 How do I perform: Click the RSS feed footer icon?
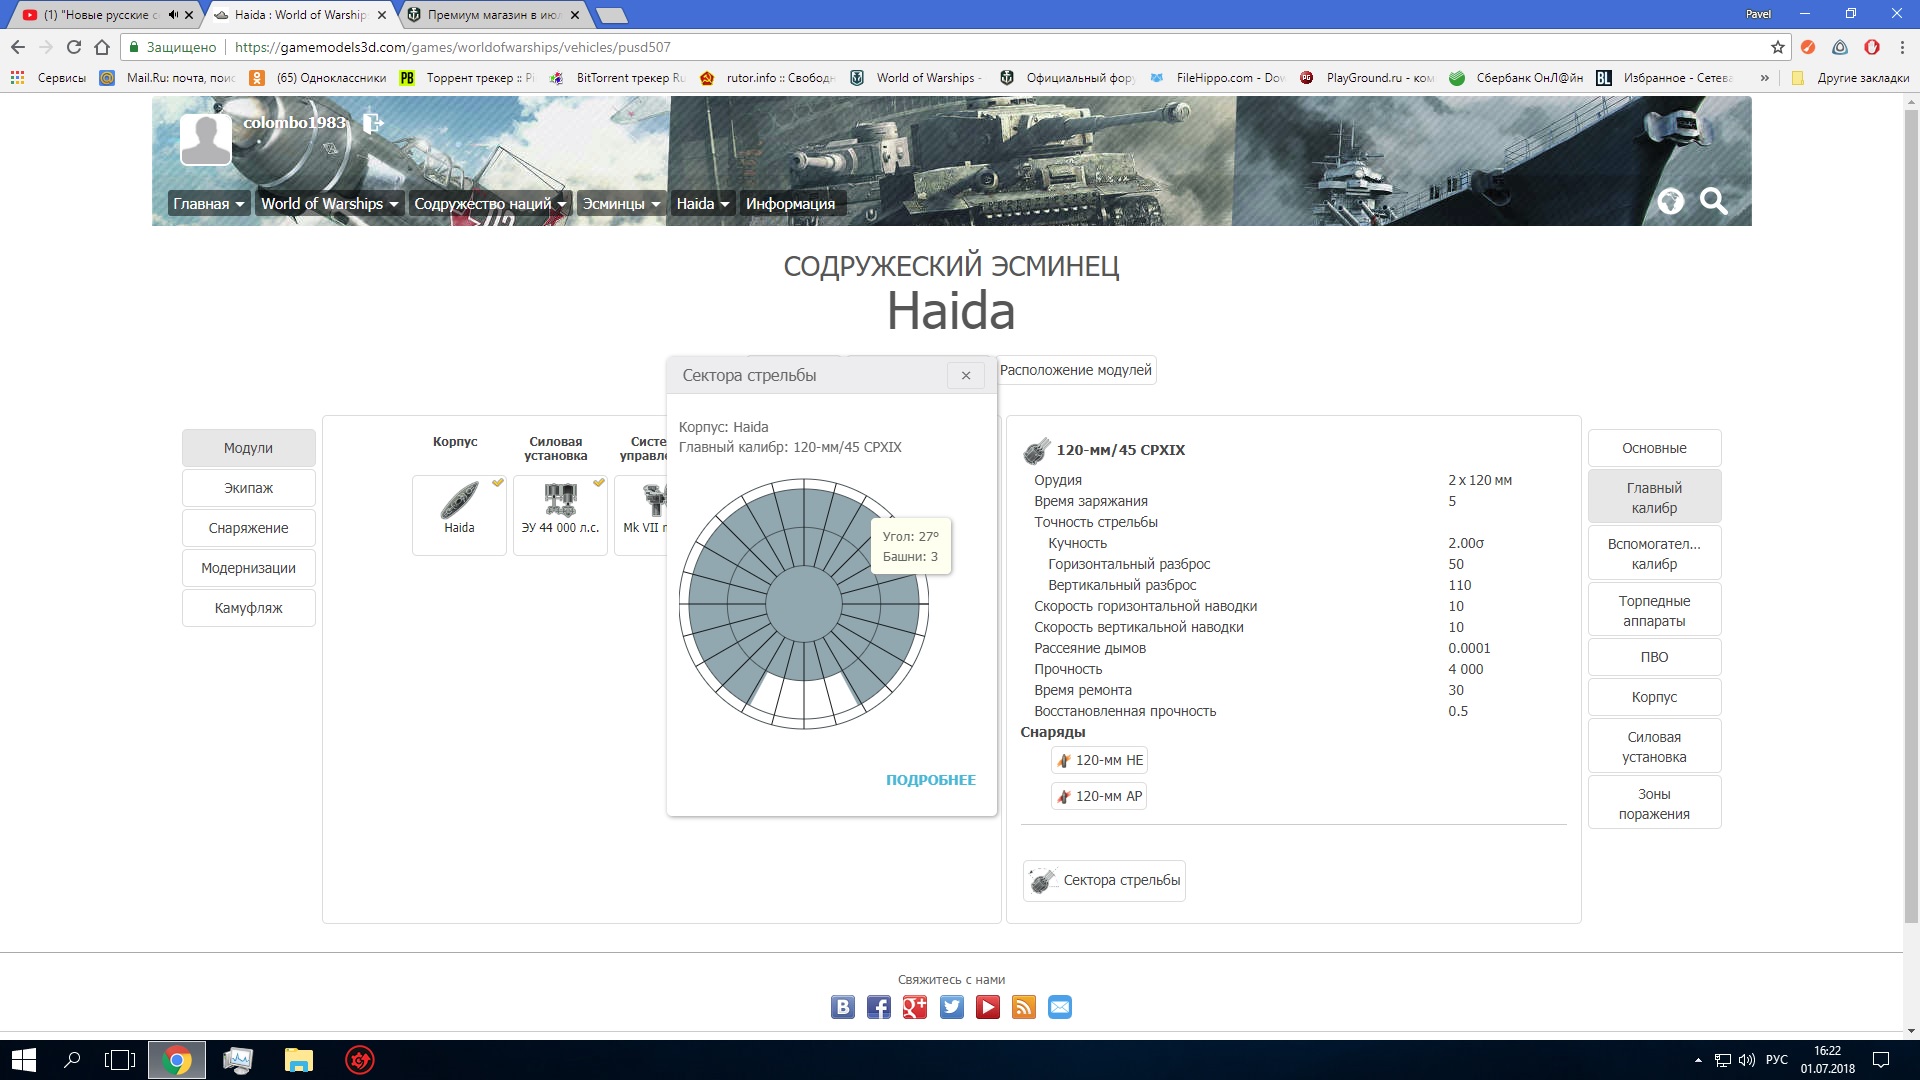(1024, 1007)
